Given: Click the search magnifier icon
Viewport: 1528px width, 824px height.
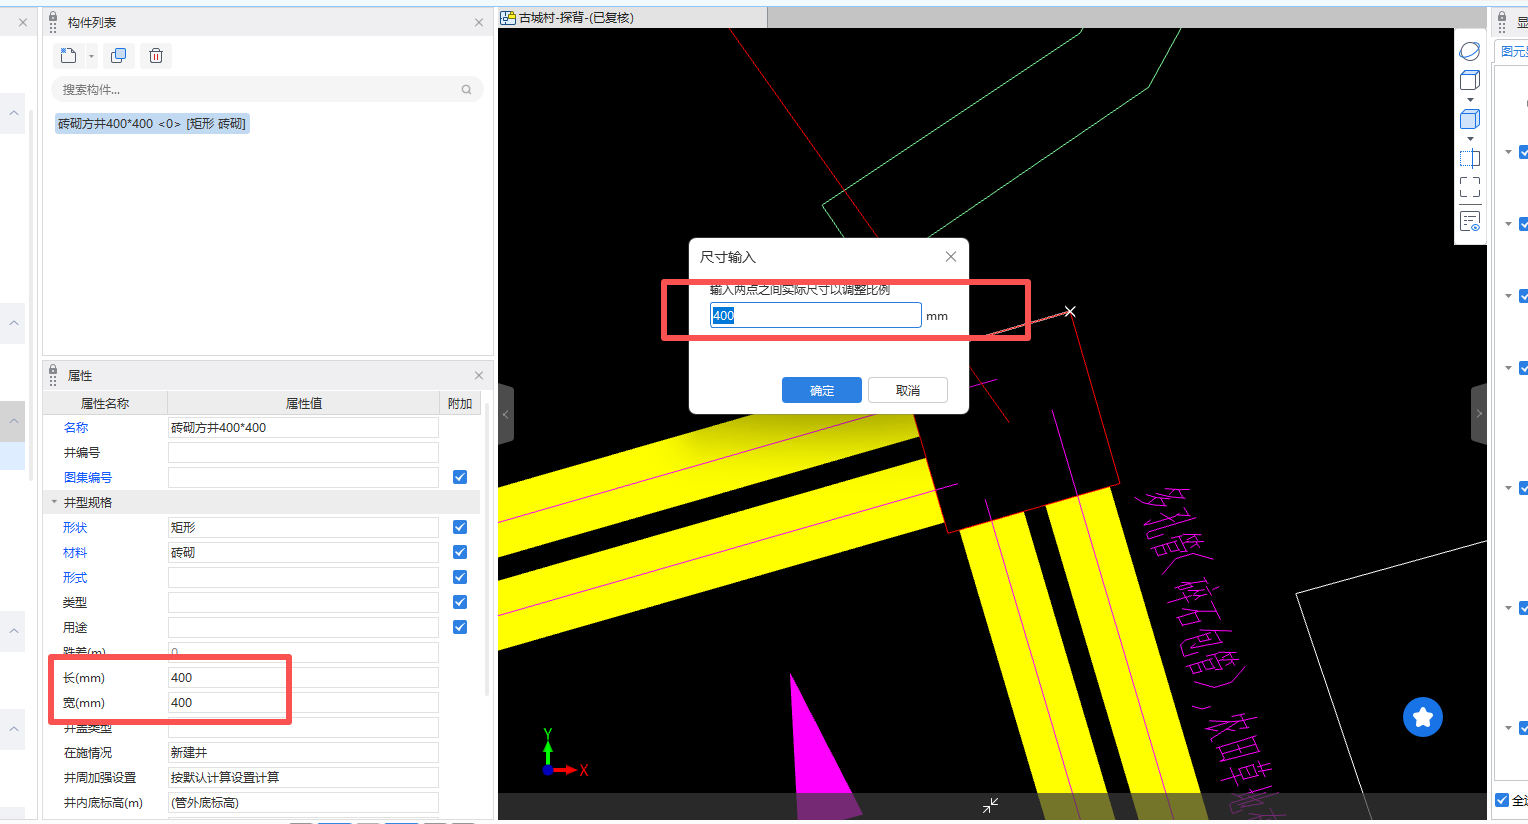Looking at the screenshot, I should 466,90.
